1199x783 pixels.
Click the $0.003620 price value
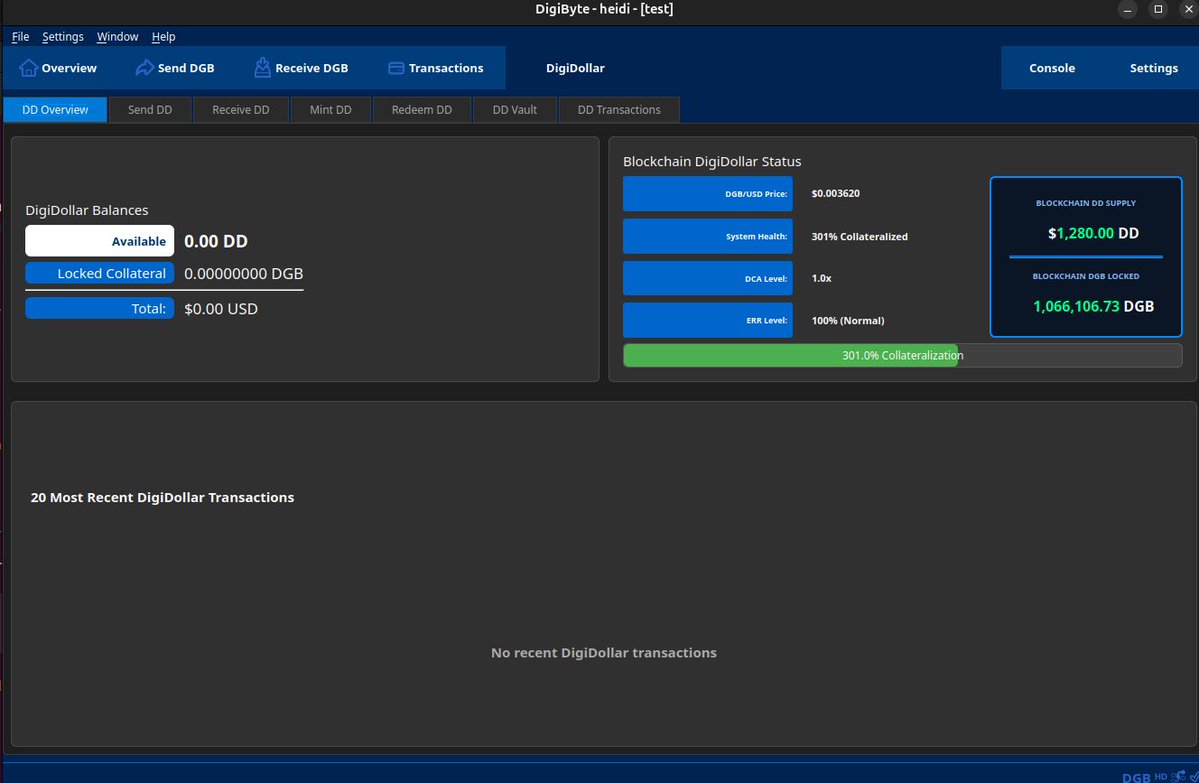click(x=835, y=193)
